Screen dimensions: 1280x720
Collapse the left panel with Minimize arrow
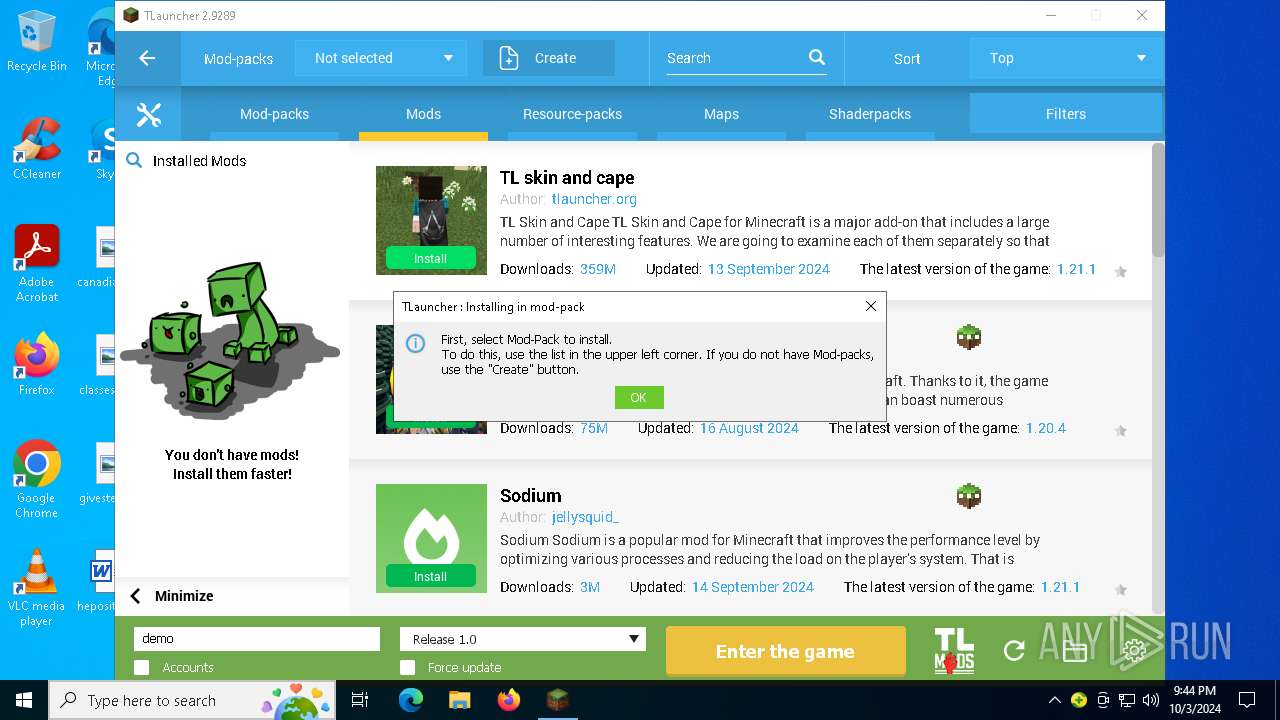click(x=136, y=596)
